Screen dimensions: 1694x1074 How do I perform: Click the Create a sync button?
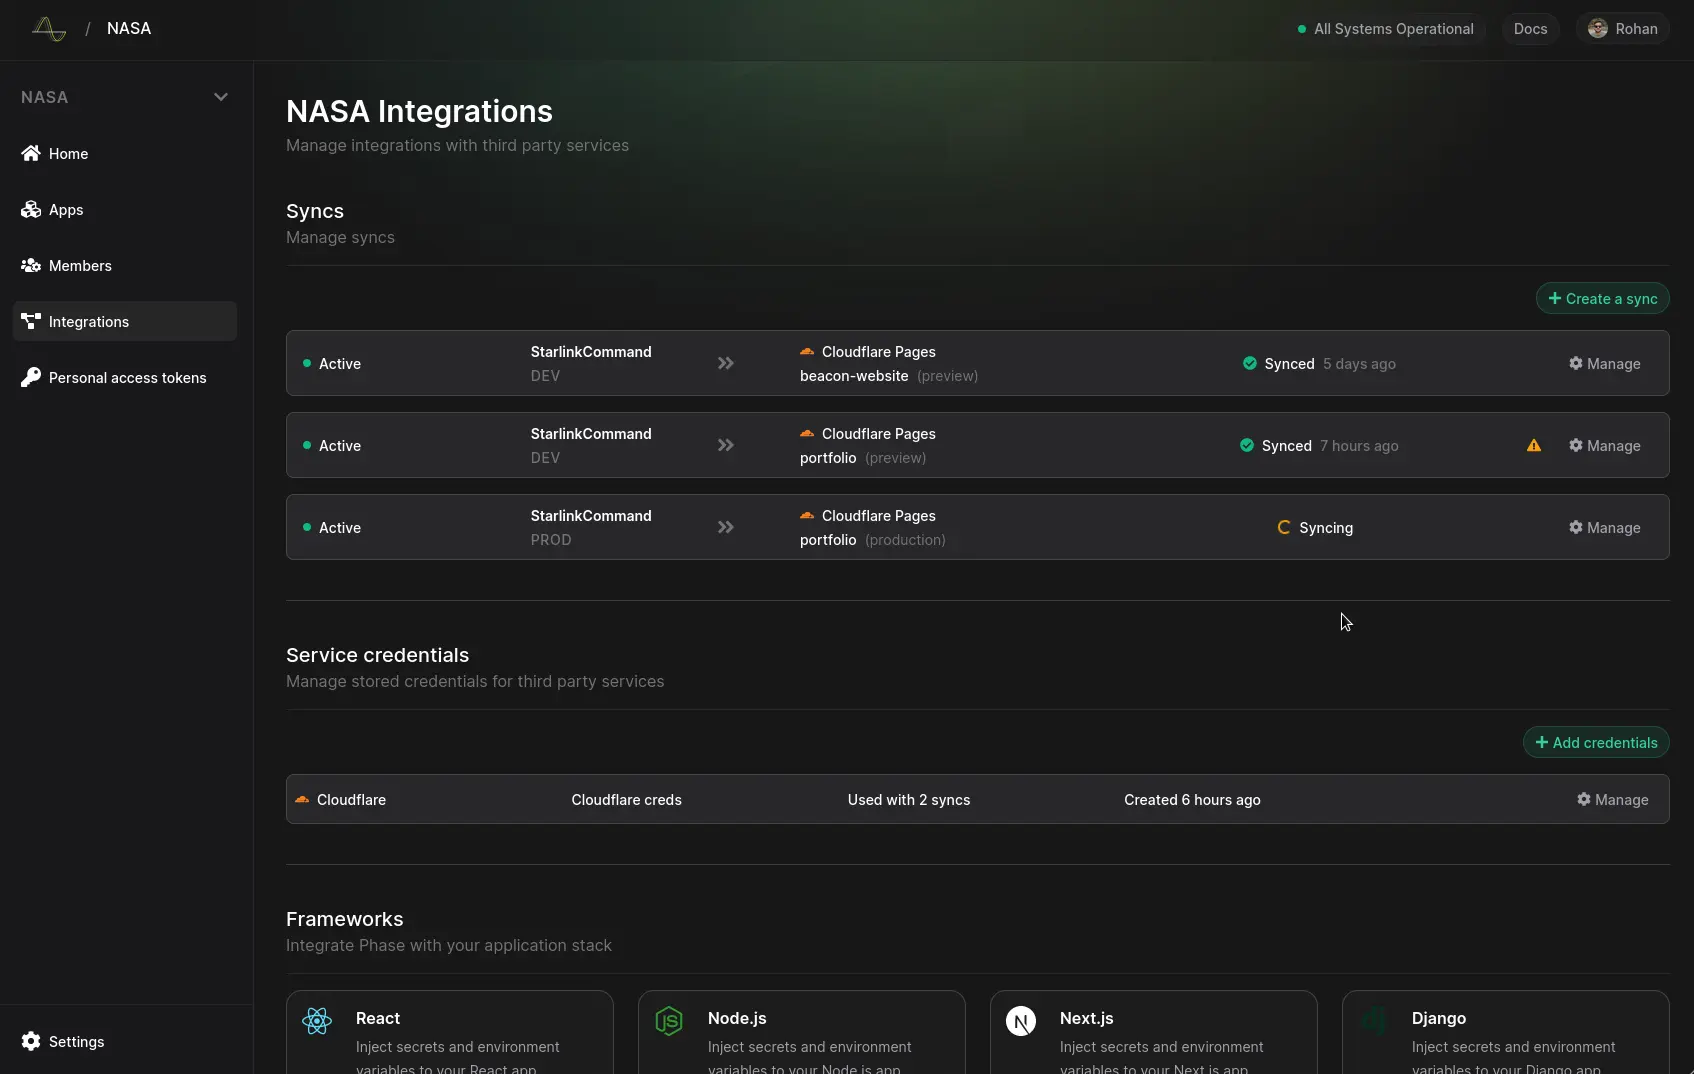tap(1602, 299)
